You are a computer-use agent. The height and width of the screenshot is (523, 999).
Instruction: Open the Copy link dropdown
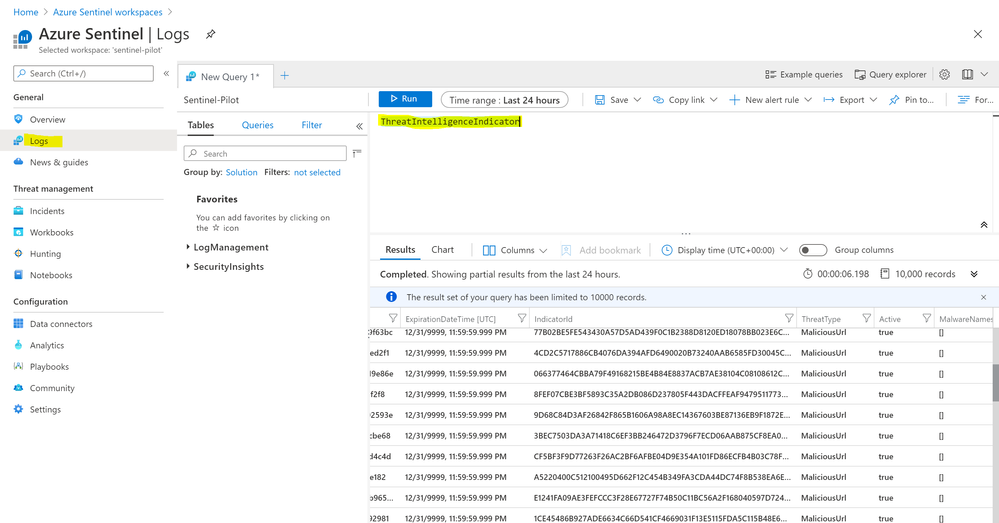[x=685, y=100]
